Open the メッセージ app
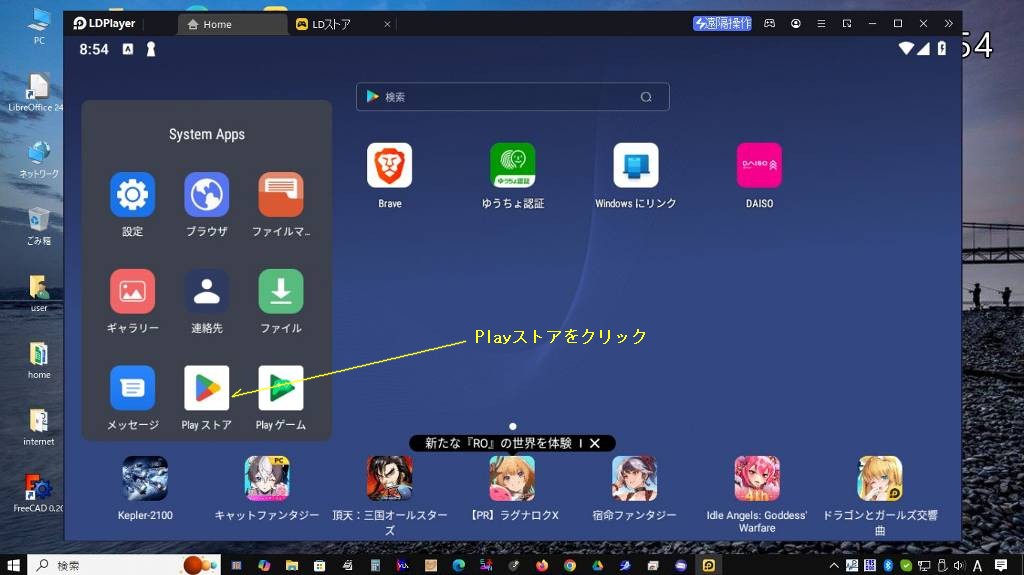1024x575 pixels. (133, 388)
